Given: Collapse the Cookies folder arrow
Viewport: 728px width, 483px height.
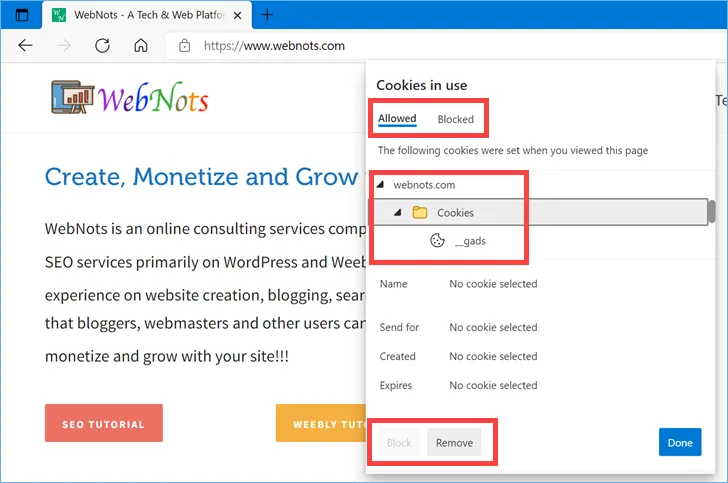Looking at the screenshot, I should (397, 212).
